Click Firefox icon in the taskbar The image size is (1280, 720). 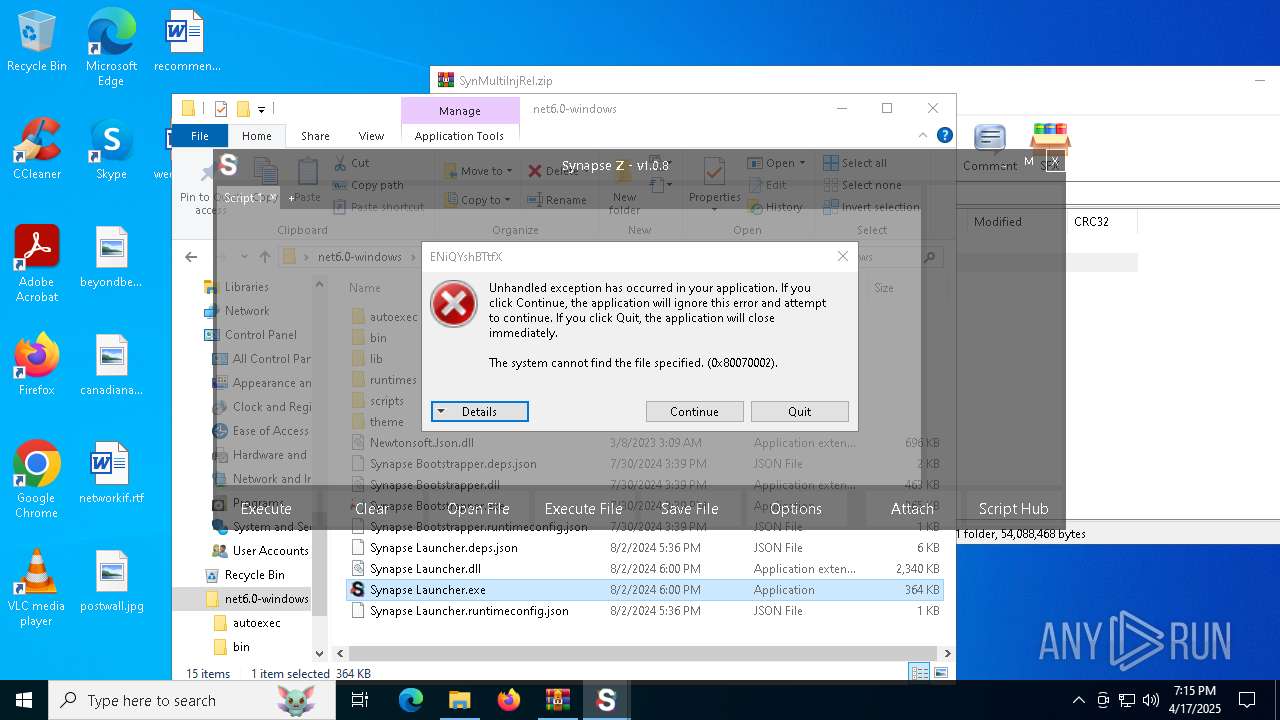point(508,700)
